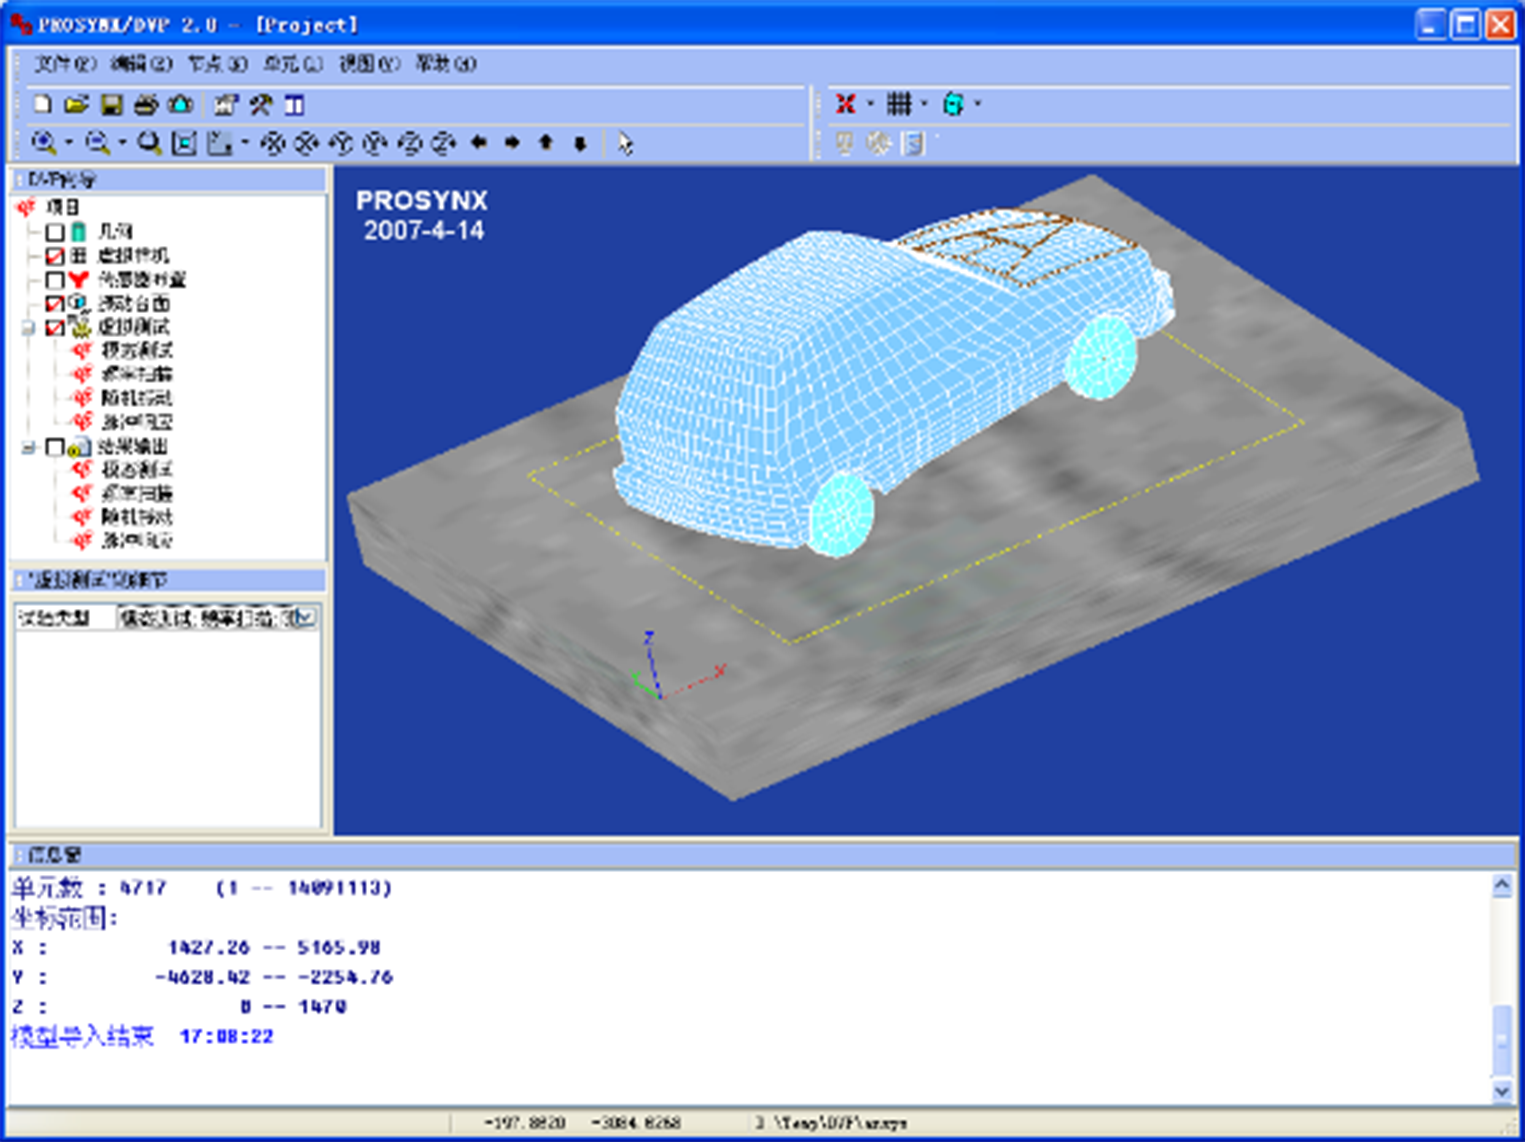Select 随机振动 under 虚拟测试 node
The width and height of the screenshot is (1525, 1143).
pos(136,398)
